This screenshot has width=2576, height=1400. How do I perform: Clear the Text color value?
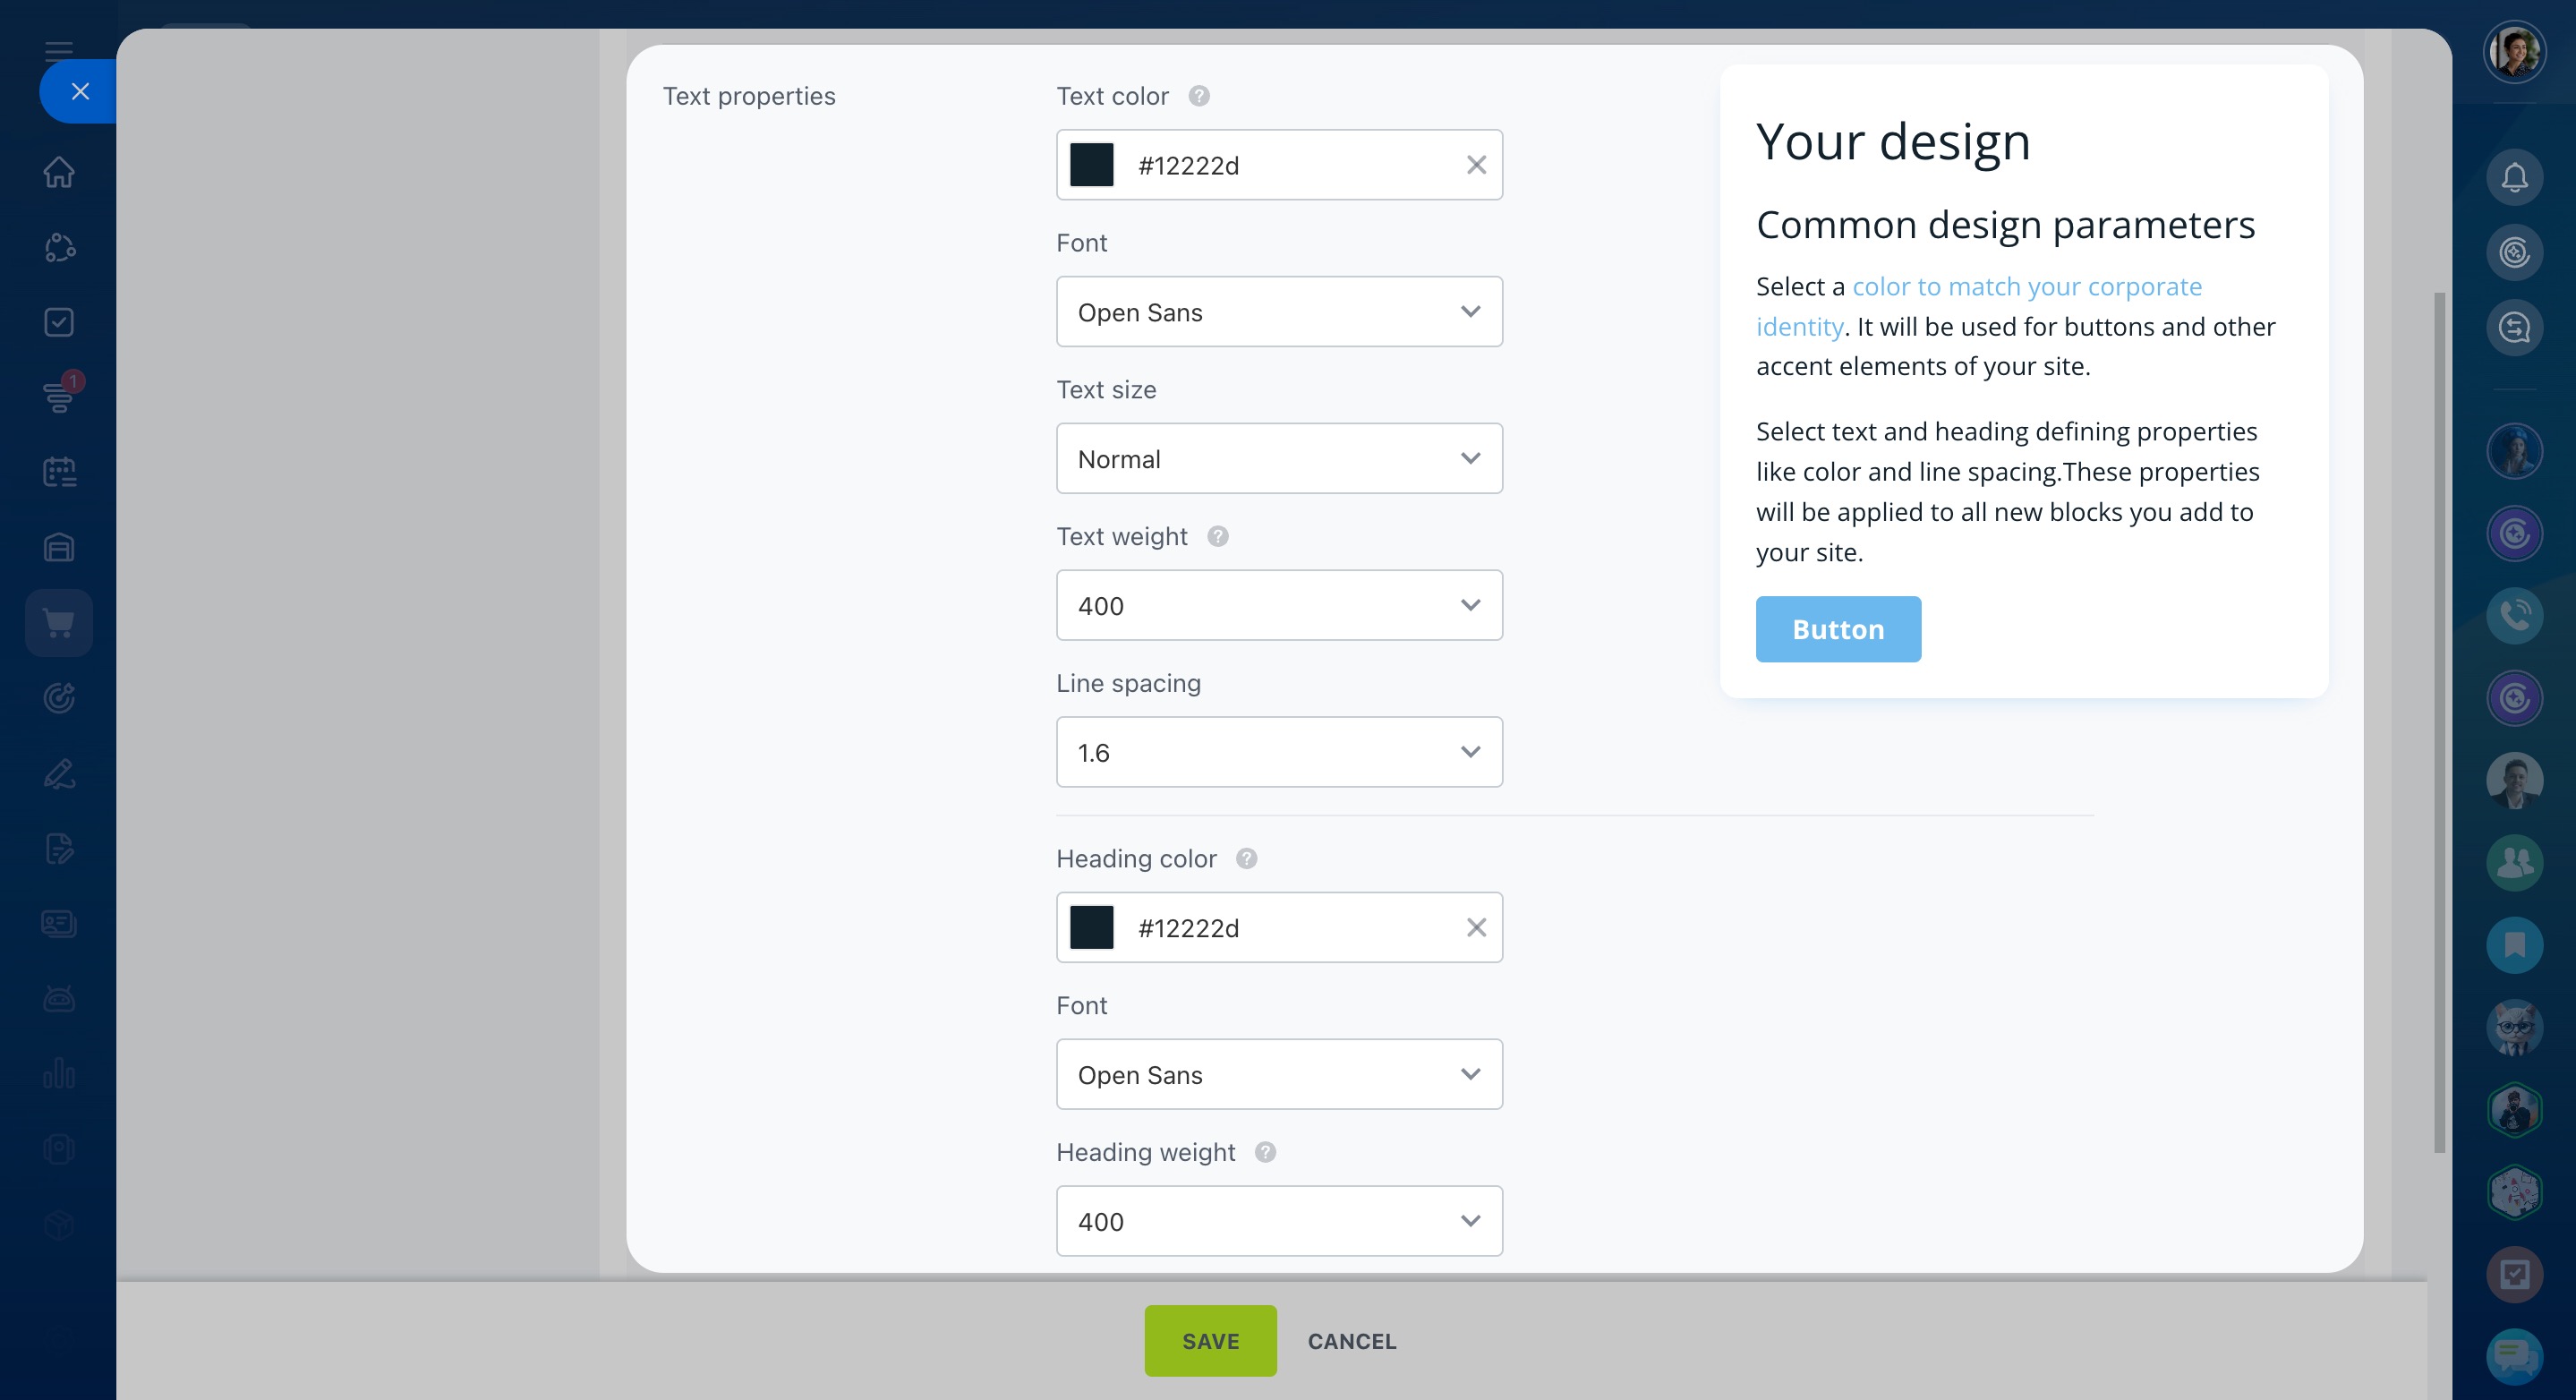[1476, 165]
